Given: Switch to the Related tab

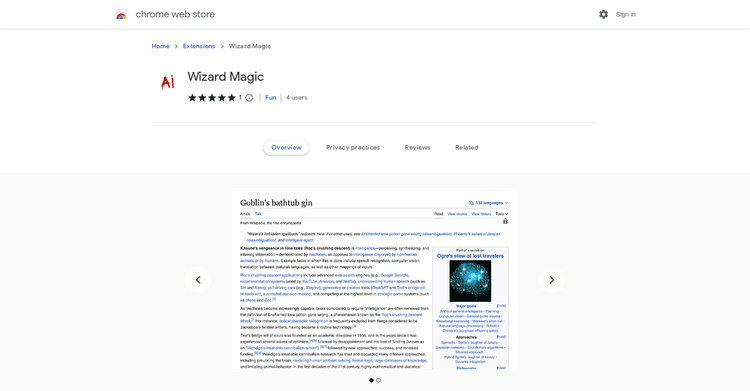Looking at the screenshot, I should click(467, 147).
